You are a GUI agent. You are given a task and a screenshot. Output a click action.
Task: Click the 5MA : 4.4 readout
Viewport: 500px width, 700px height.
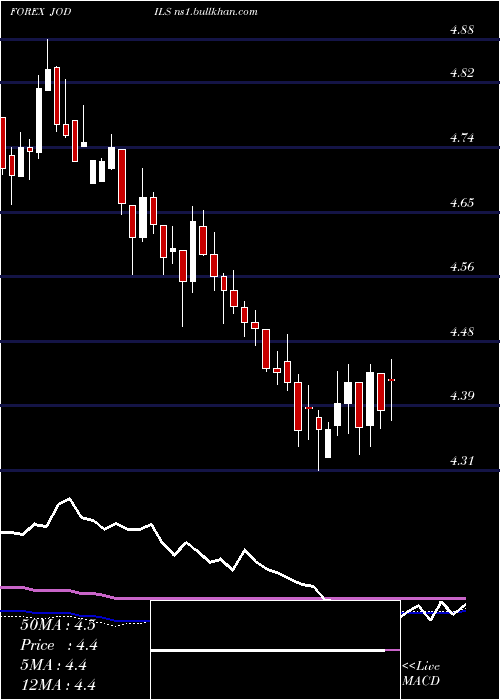point(53,665)
